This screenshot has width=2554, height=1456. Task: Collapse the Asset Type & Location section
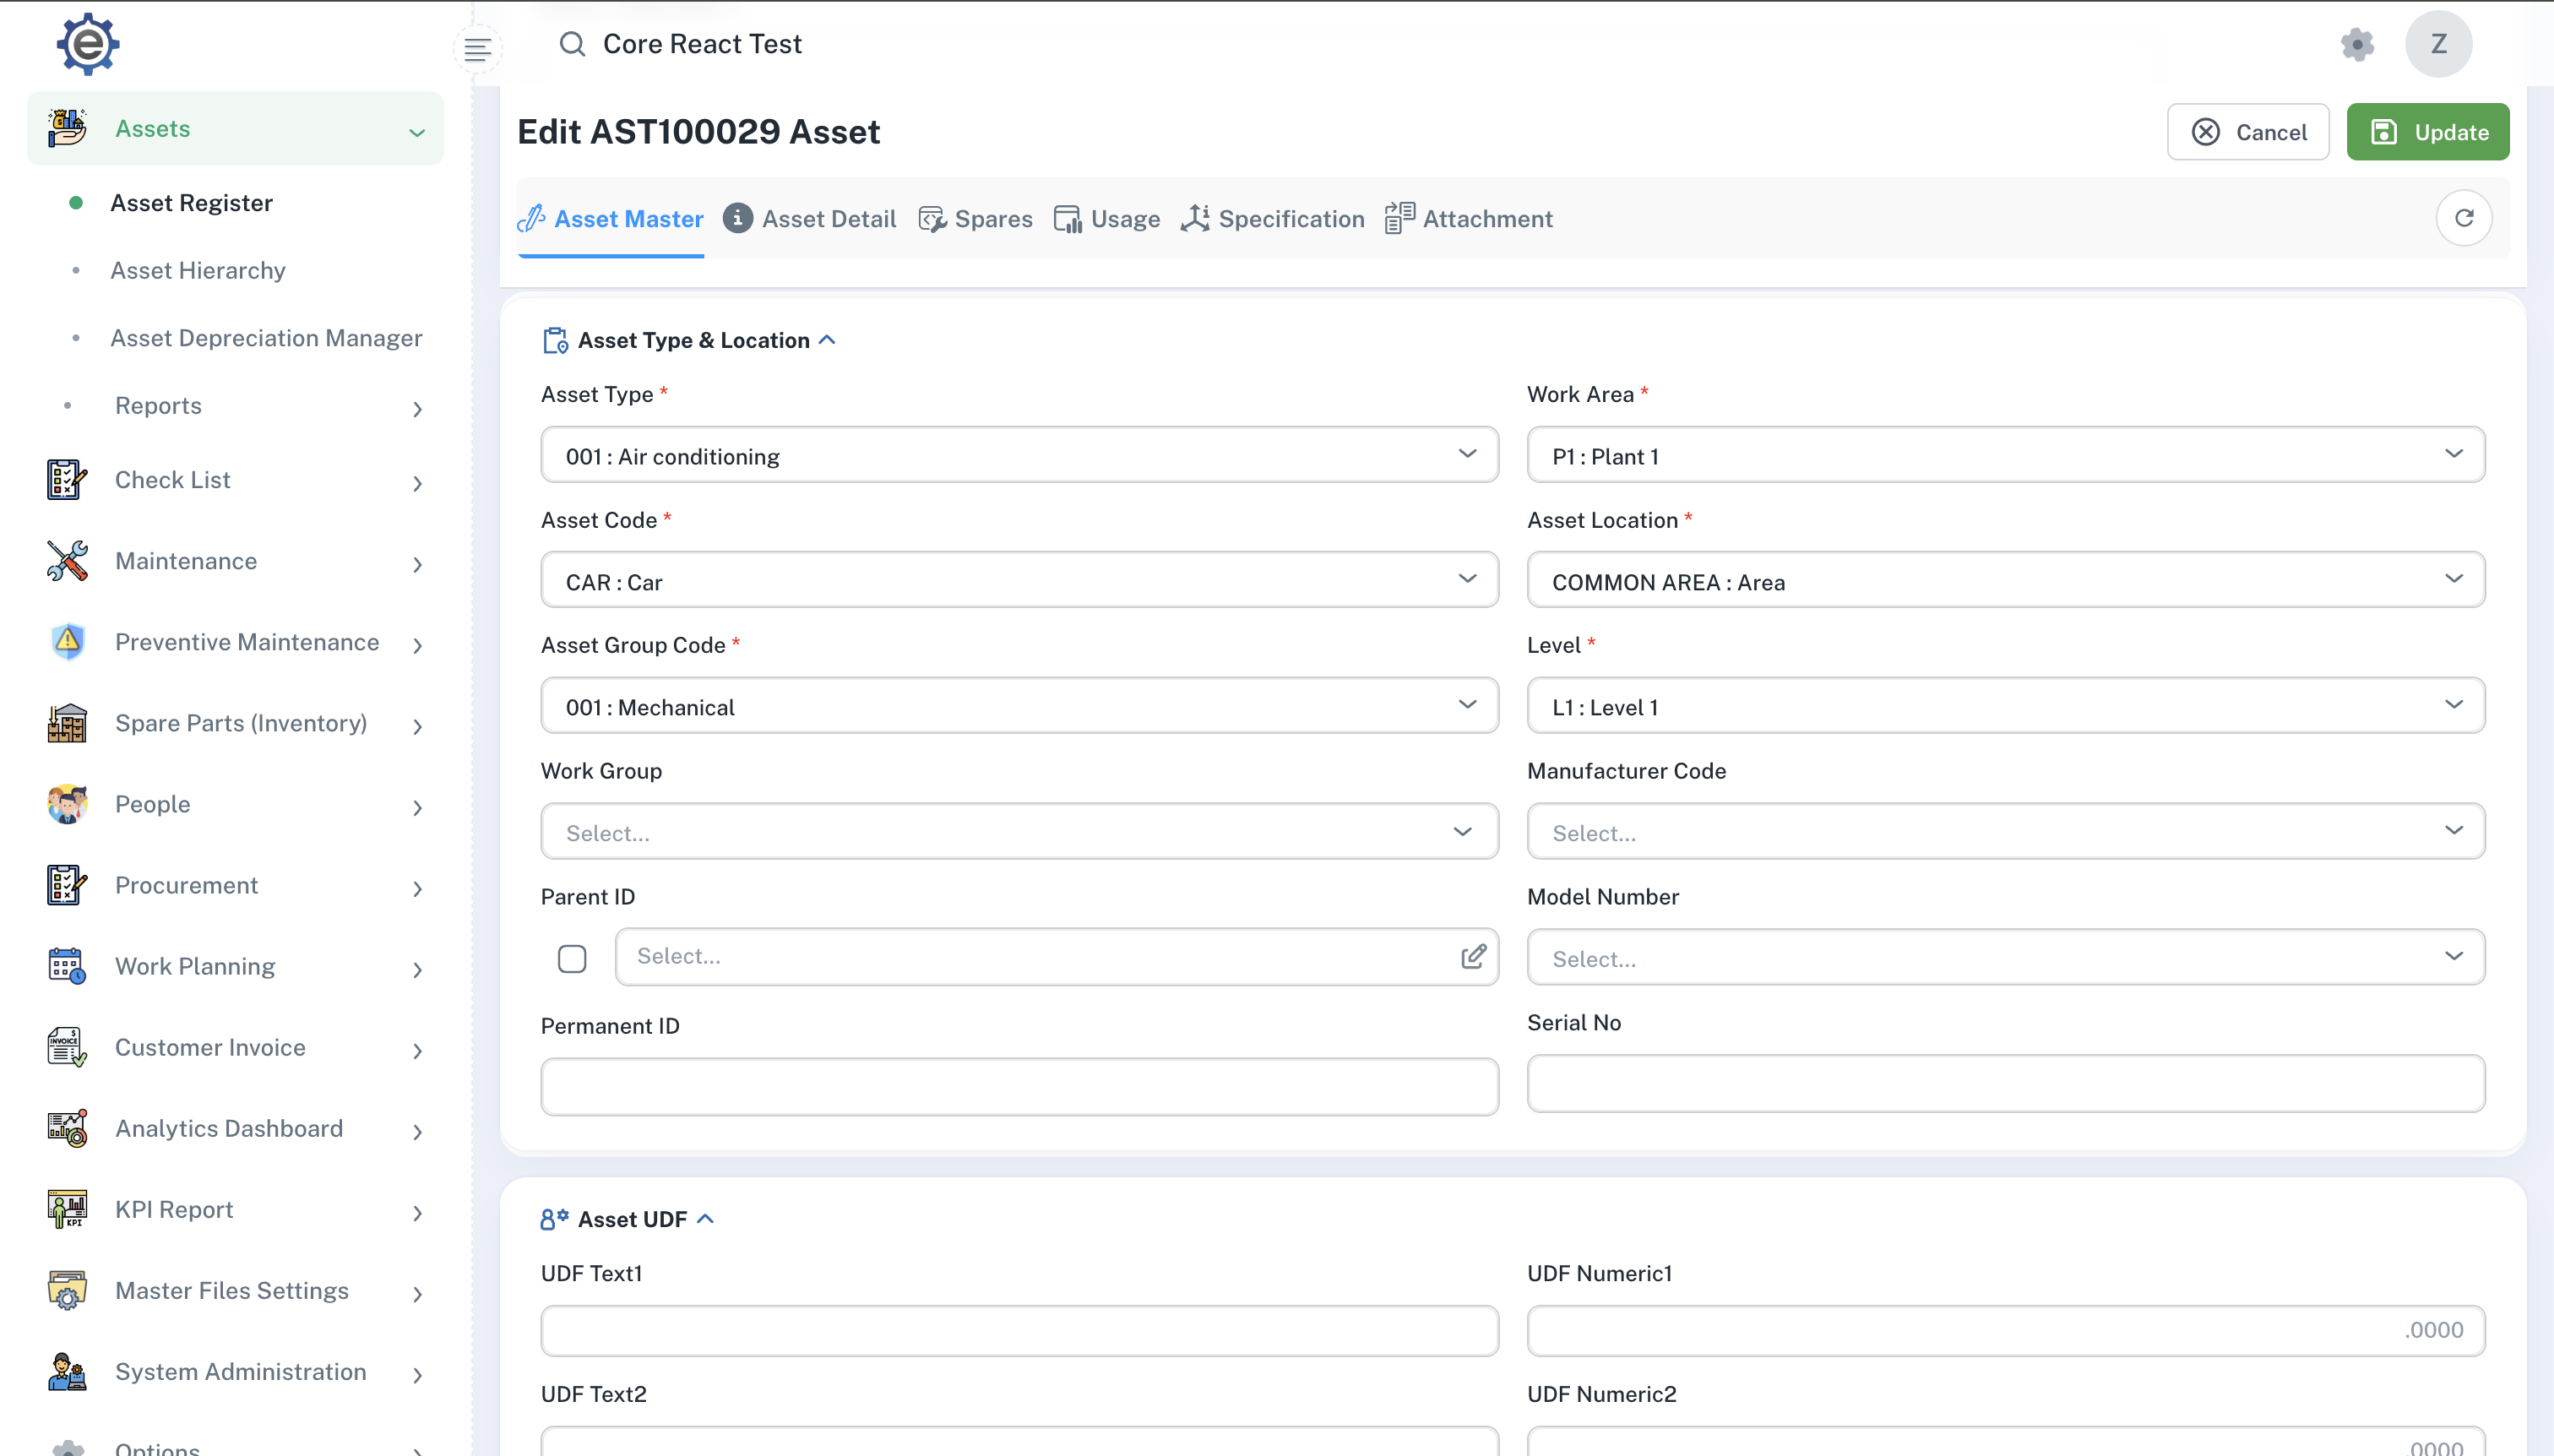pyautogui.click(x=827, y=340)
